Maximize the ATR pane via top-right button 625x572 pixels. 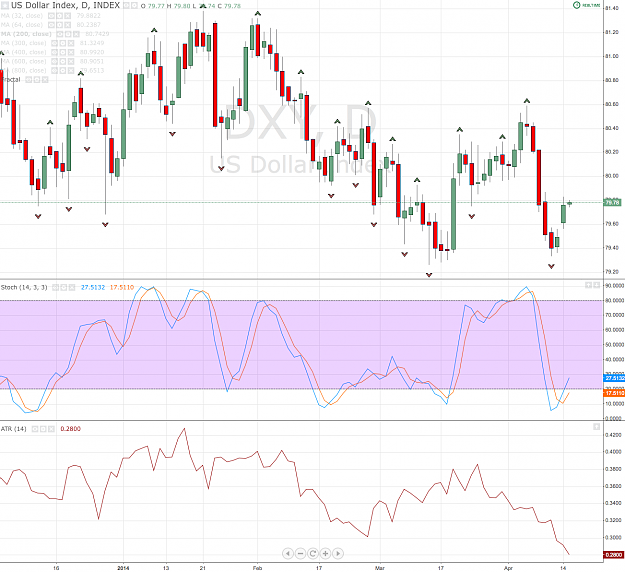(x=596, y=427)
